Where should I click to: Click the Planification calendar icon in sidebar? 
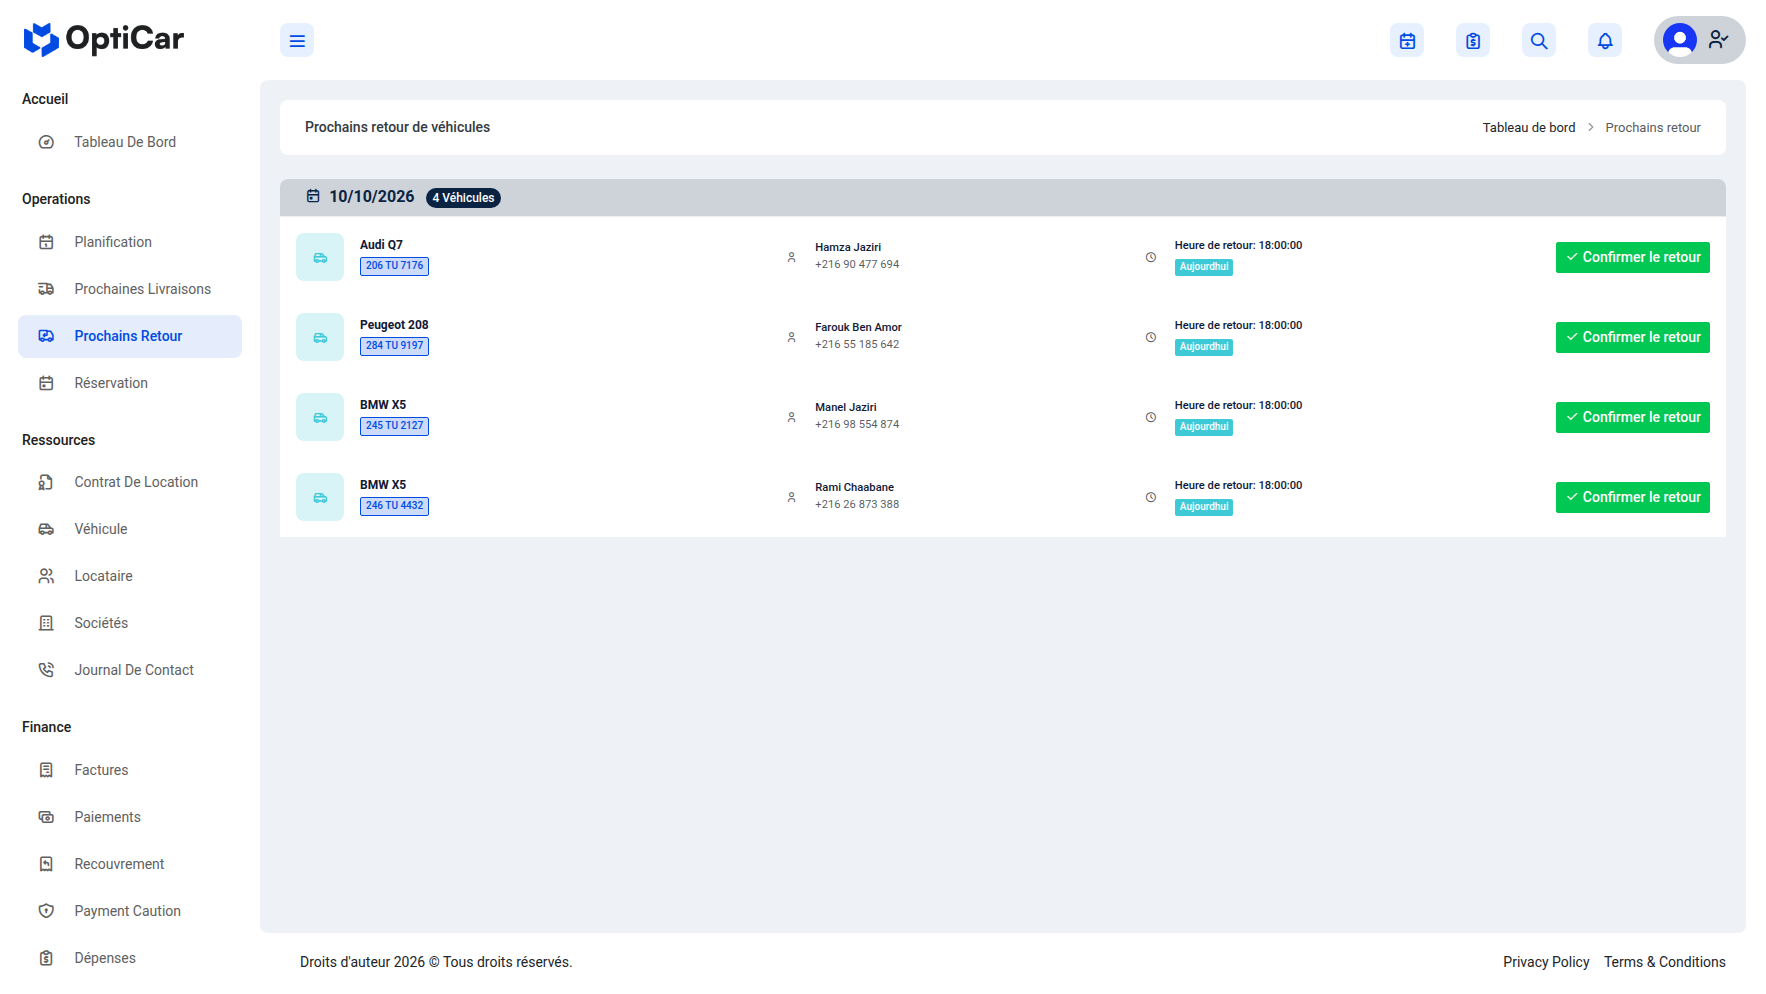pos(46,242)
